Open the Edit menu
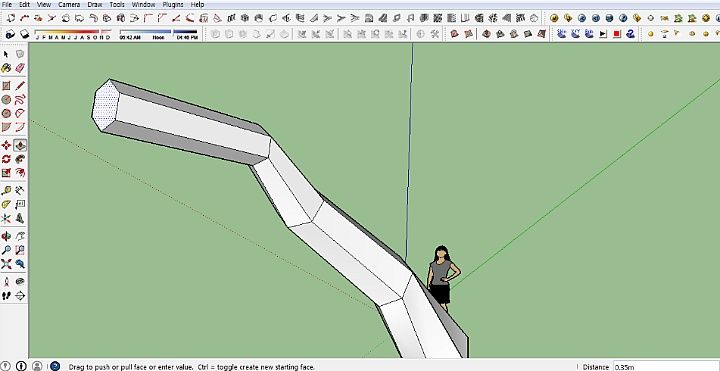The image size is (720, 371). [x=24, y=4]
